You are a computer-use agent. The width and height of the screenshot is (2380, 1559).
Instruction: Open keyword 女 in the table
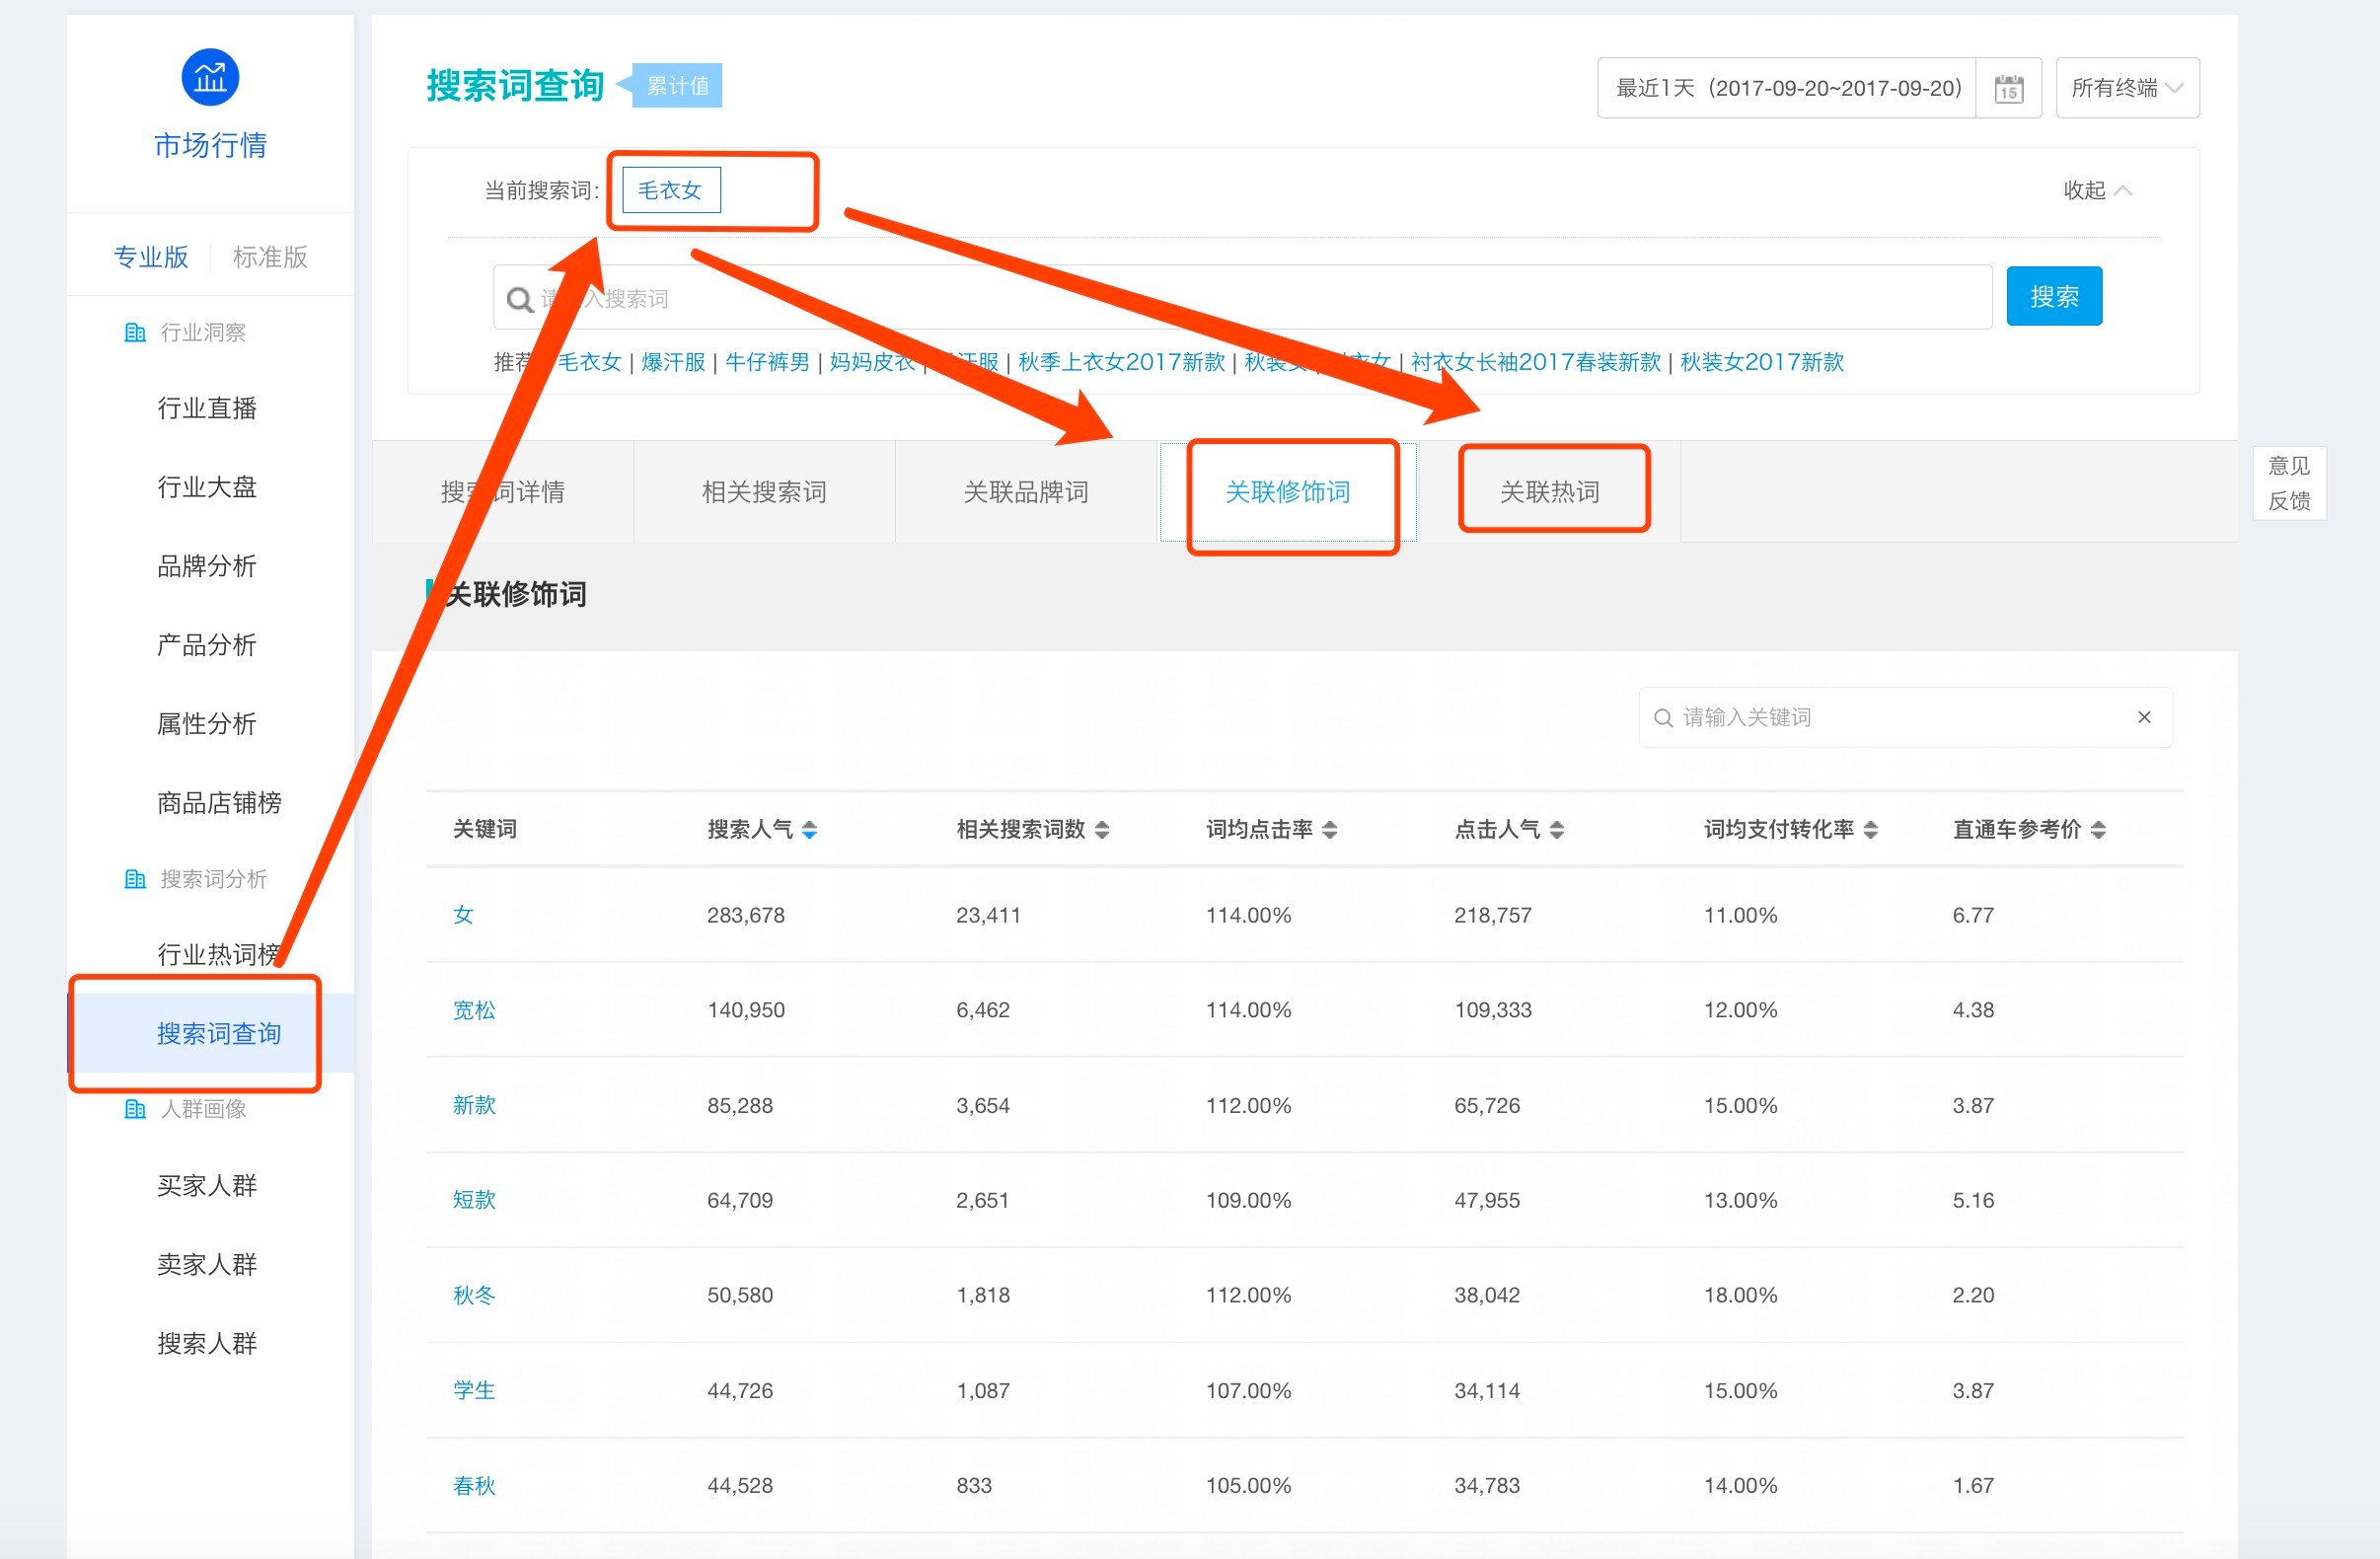pyautogui.click(x=463, y=915)
